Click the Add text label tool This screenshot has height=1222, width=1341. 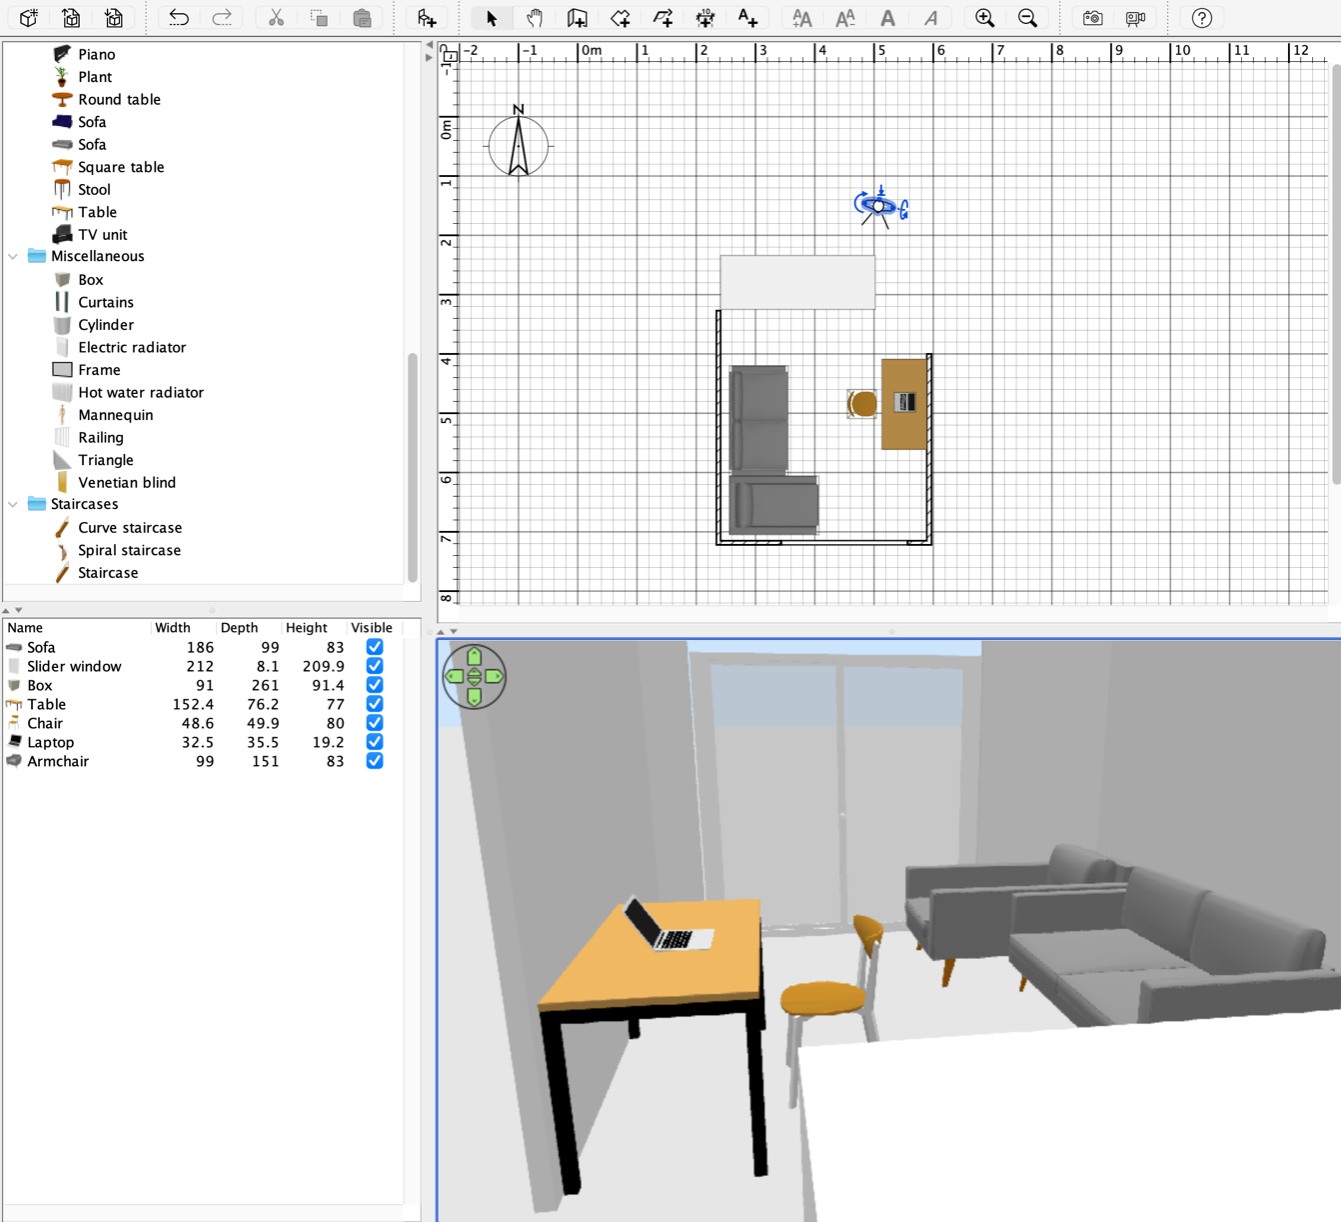click(x=747, y=18)
